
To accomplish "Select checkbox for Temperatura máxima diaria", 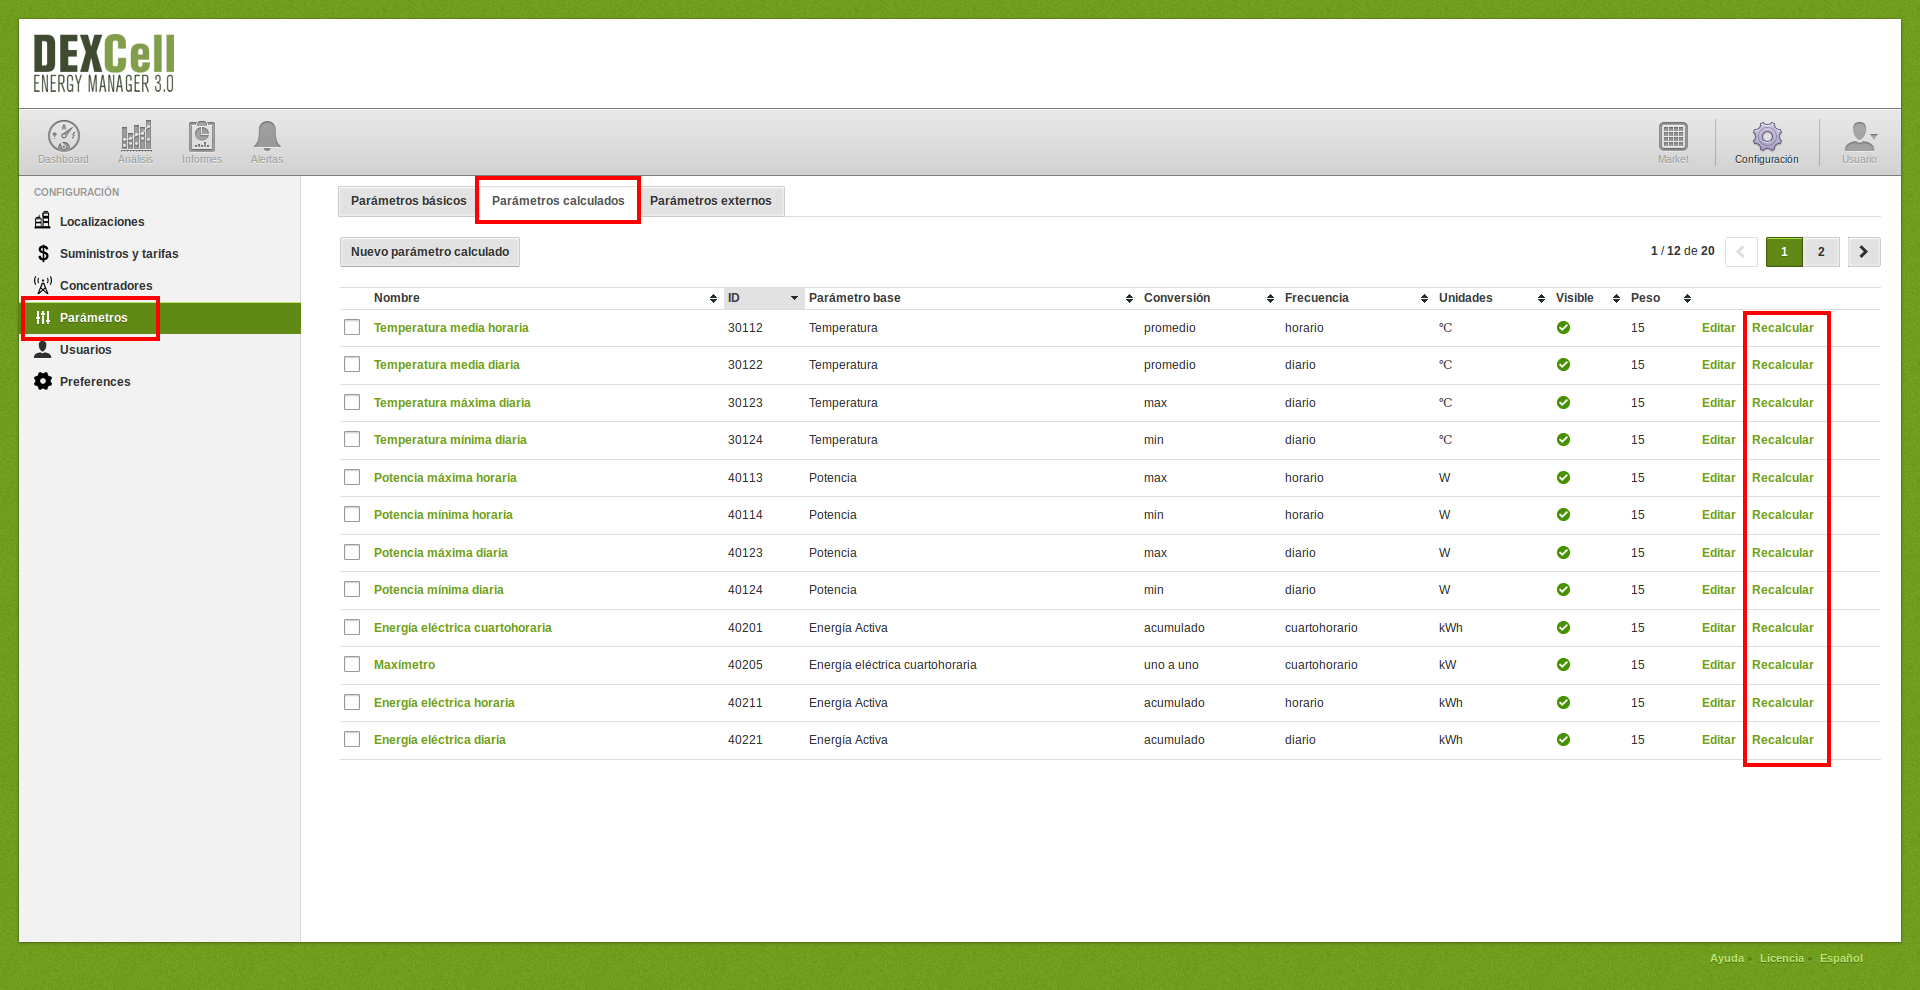I will tap(352, 402).
